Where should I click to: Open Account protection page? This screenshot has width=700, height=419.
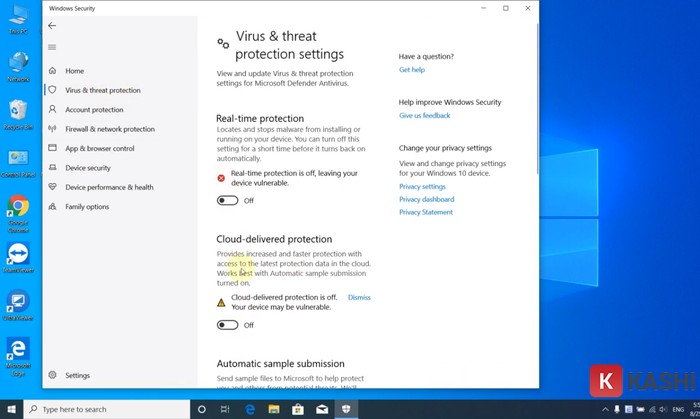pos(94,109)
